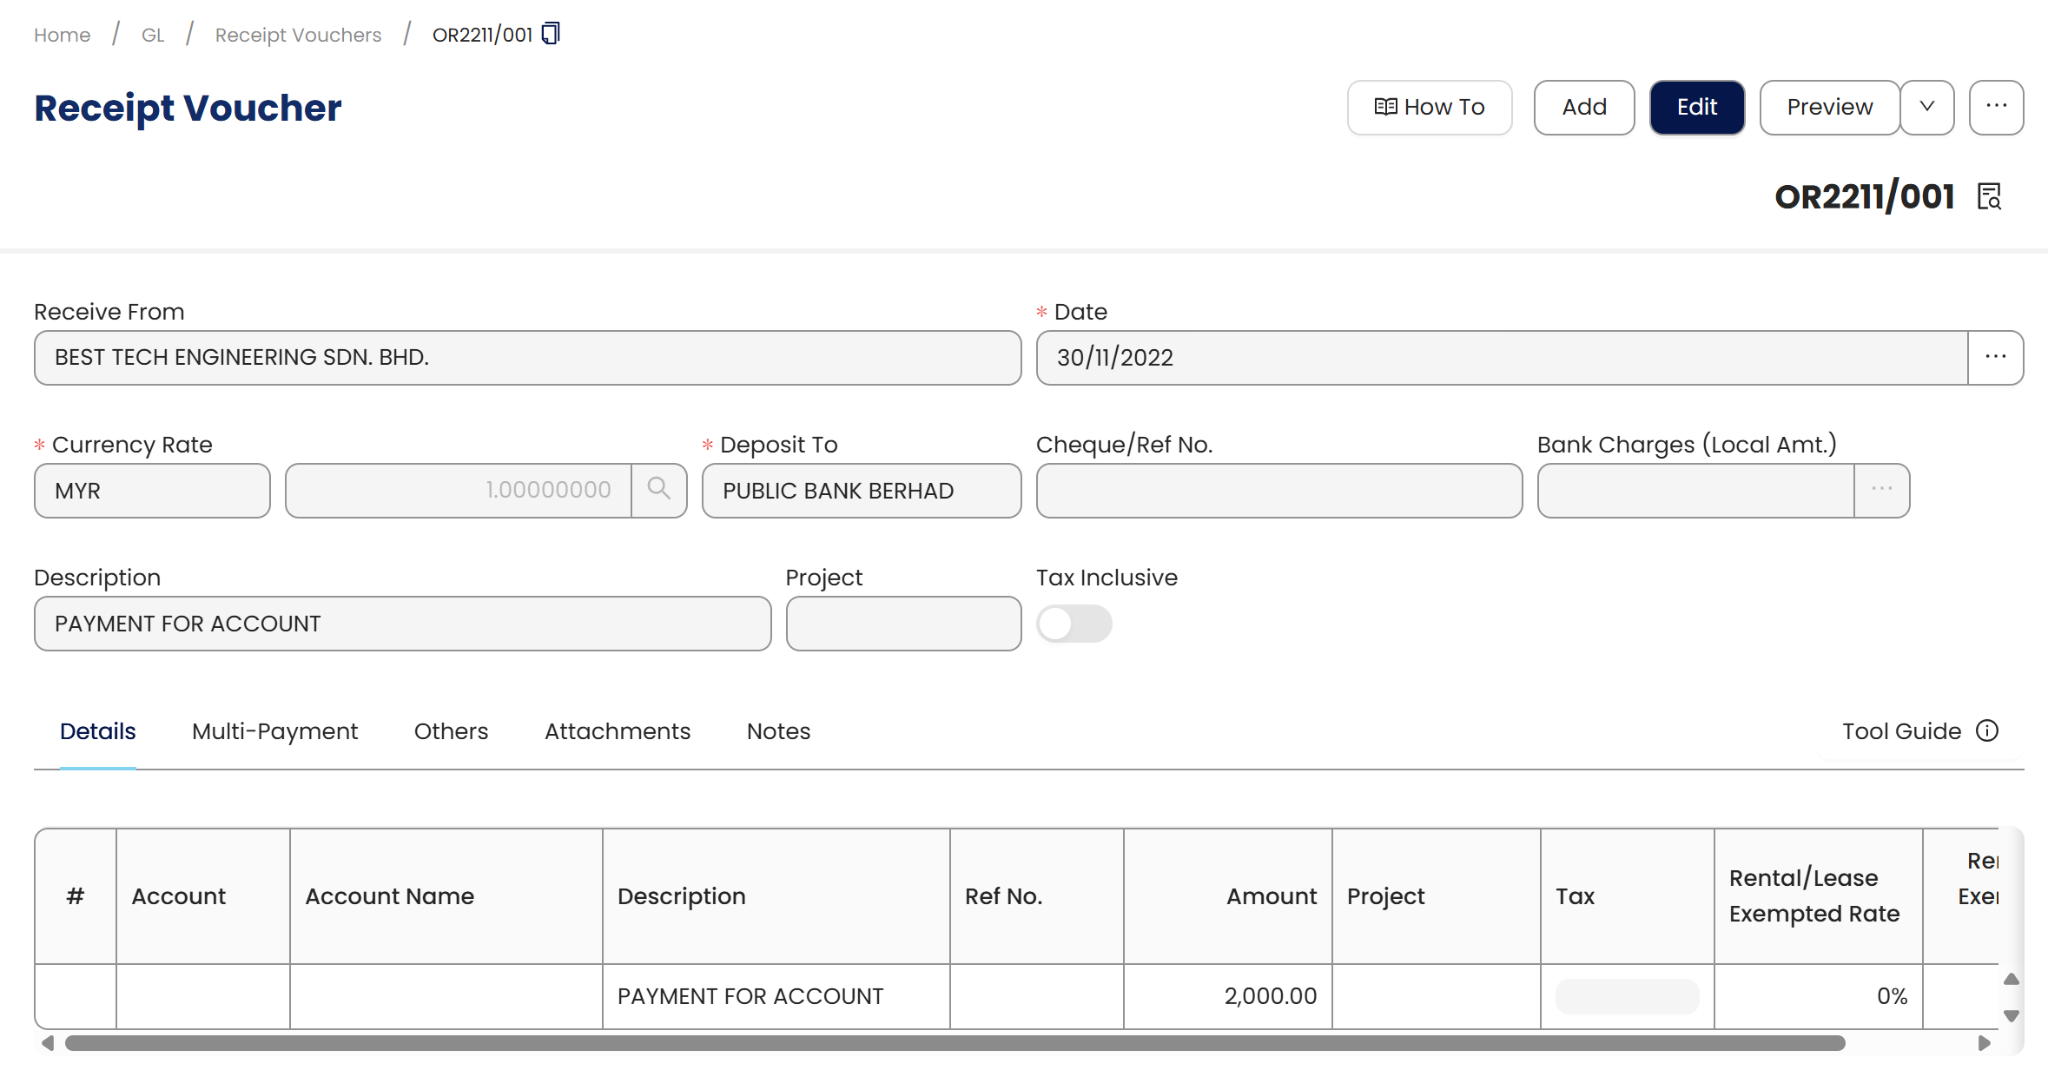Click the table's horizontal scrollbar
The image size is (2048, 1078).
tap(954, 1043)
